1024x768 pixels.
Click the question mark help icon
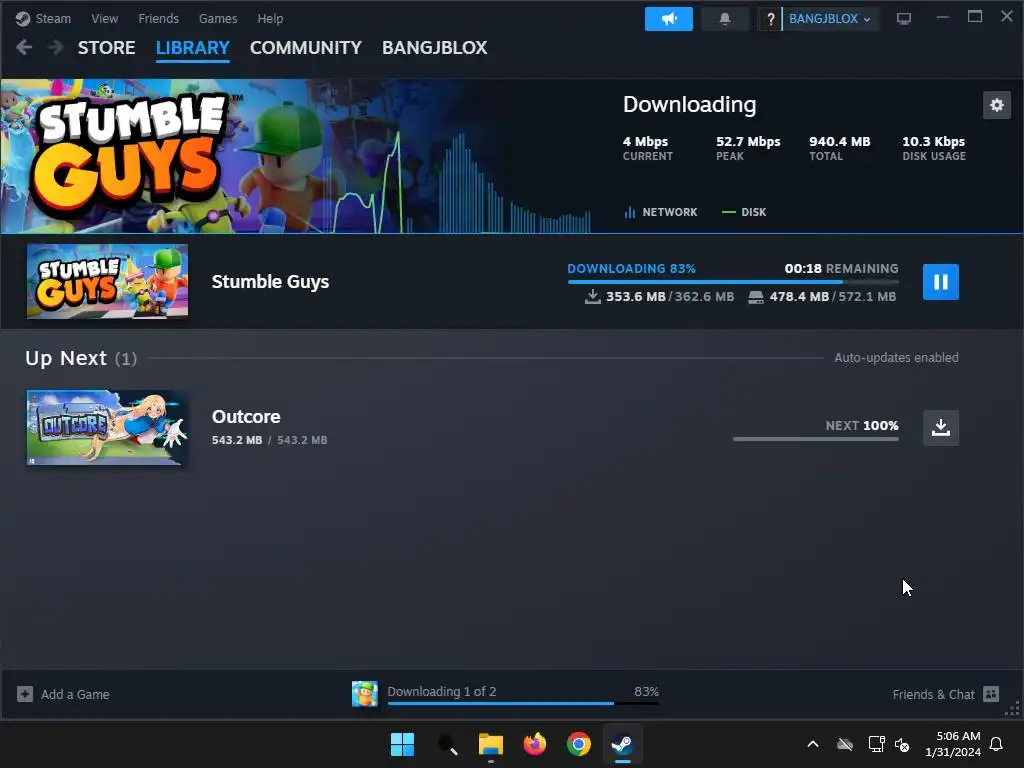click(770, 19)
